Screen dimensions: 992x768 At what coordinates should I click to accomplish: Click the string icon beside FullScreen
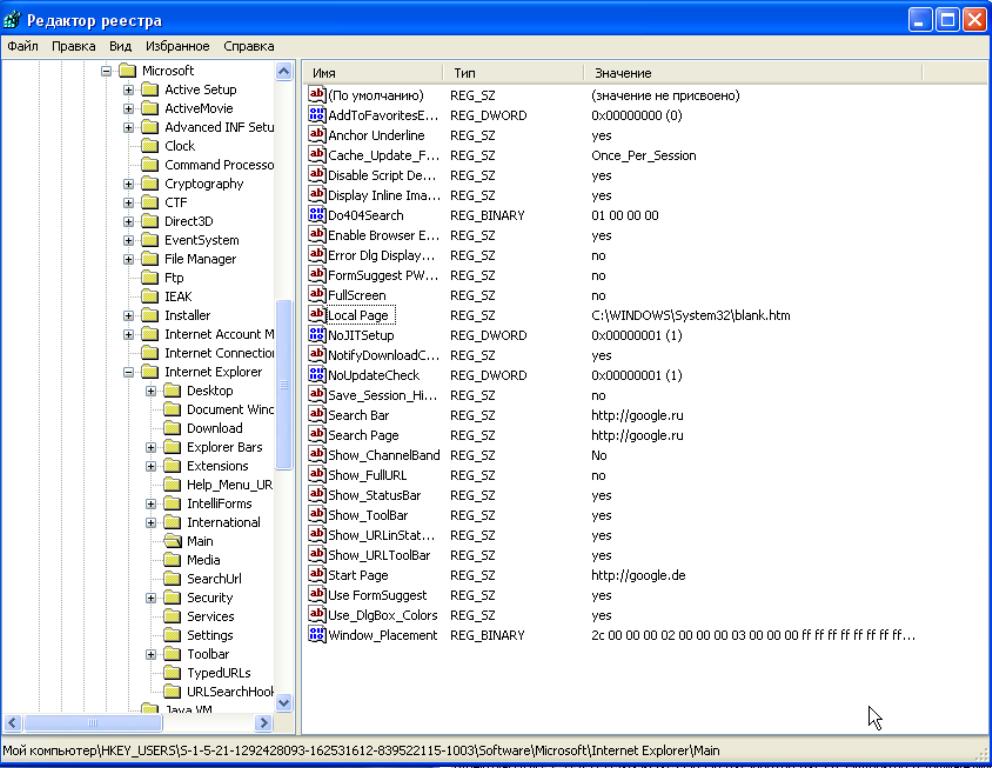click(316, 295)
